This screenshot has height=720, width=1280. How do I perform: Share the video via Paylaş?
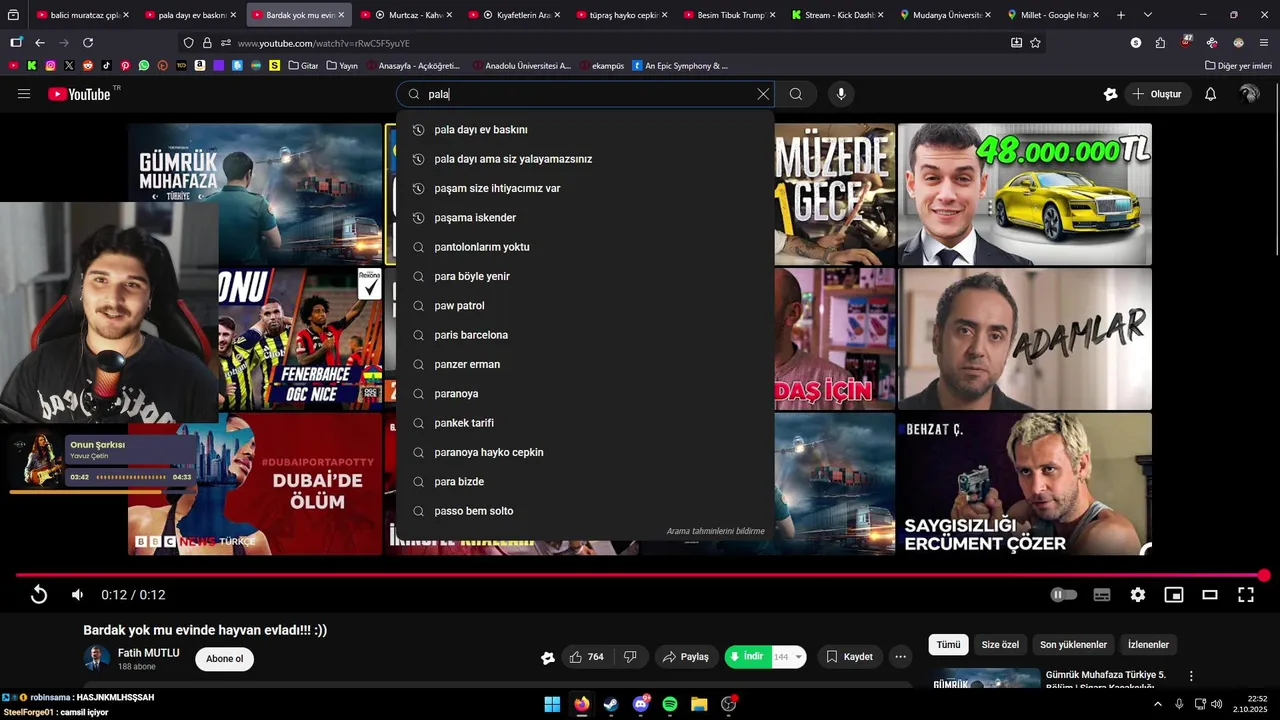(686, 657)
